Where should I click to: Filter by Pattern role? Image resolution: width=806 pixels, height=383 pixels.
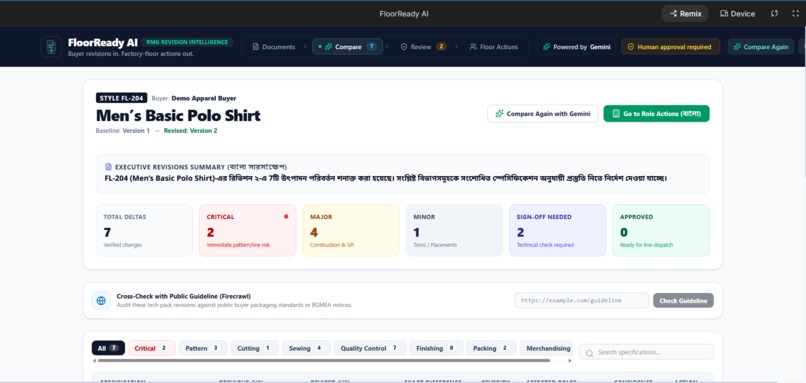tap(203, 348)
